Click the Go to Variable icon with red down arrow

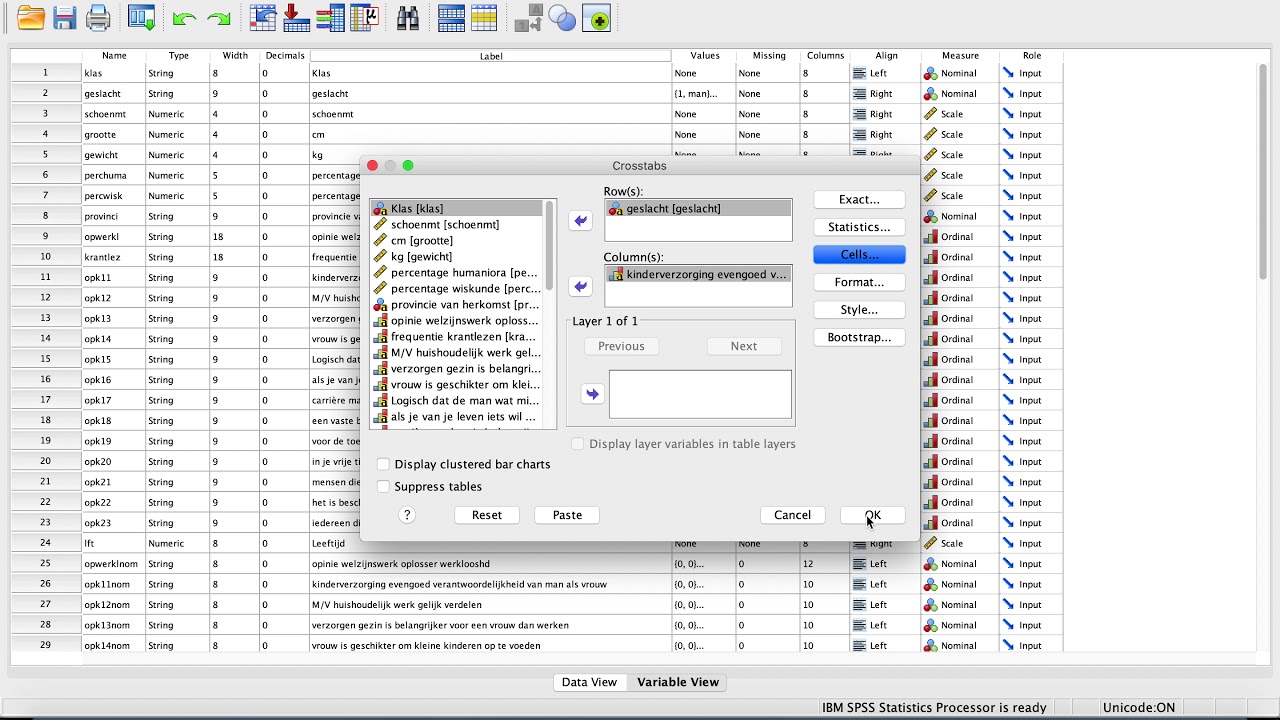point(296,18)
